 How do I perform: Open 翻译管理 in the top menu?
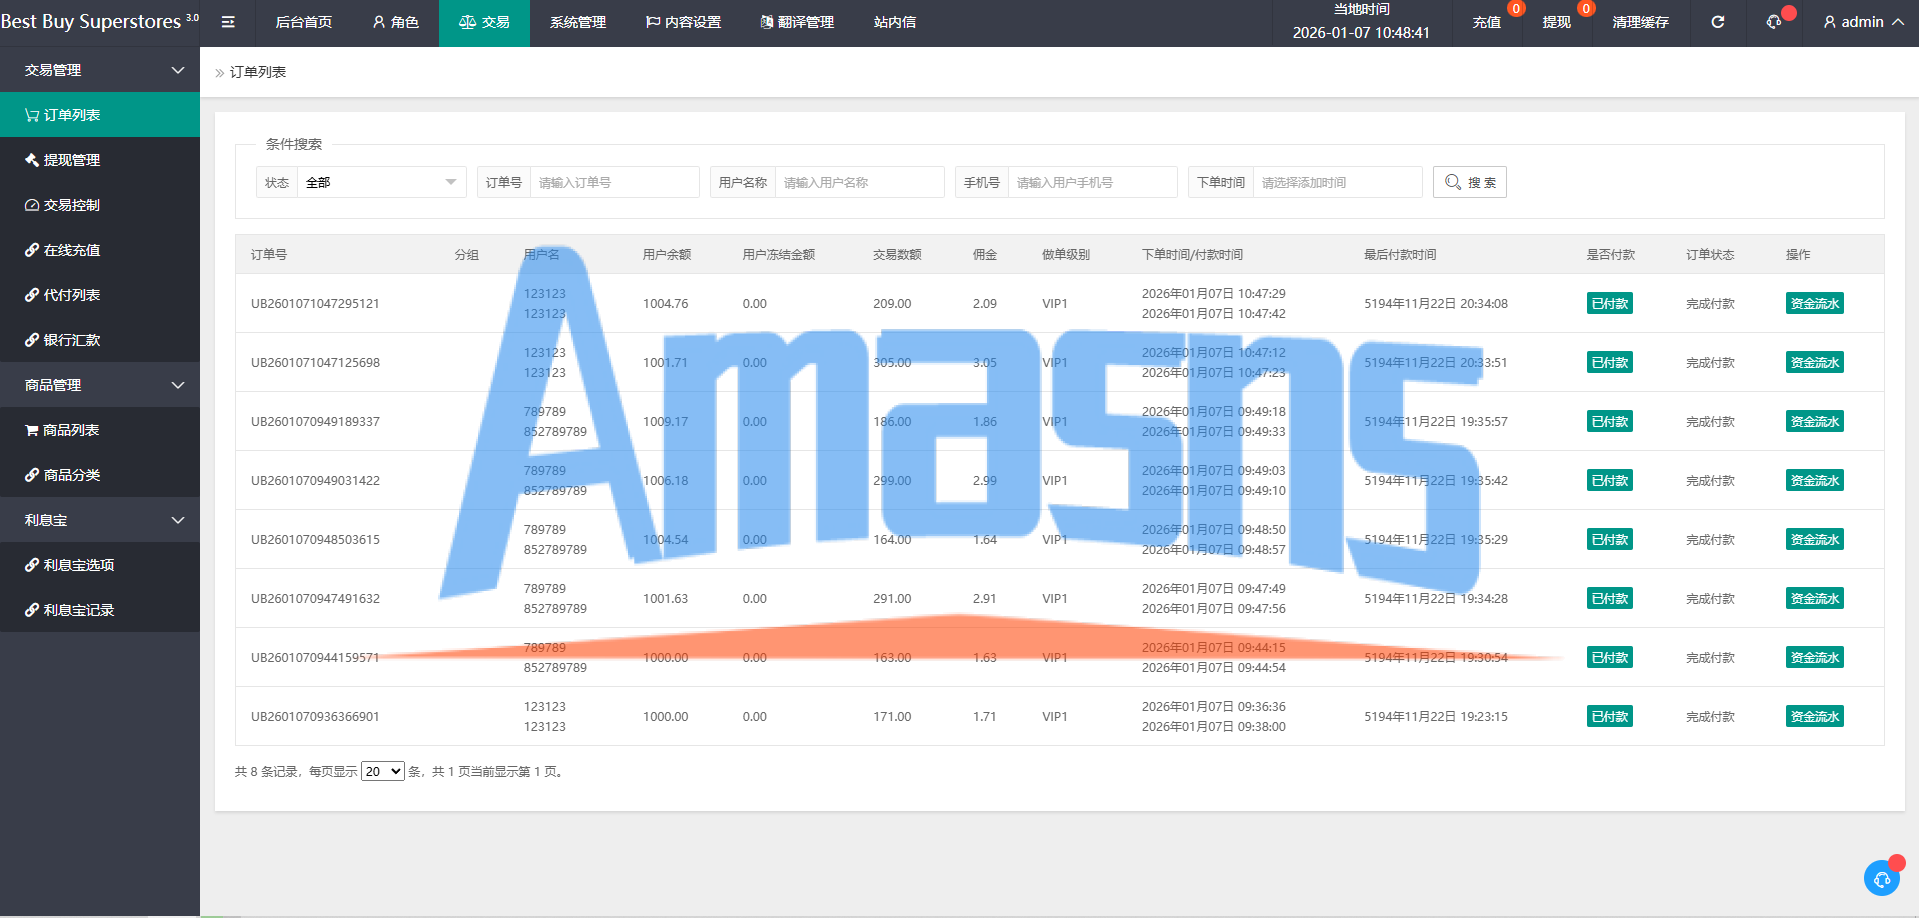click(x=797, y=22)
